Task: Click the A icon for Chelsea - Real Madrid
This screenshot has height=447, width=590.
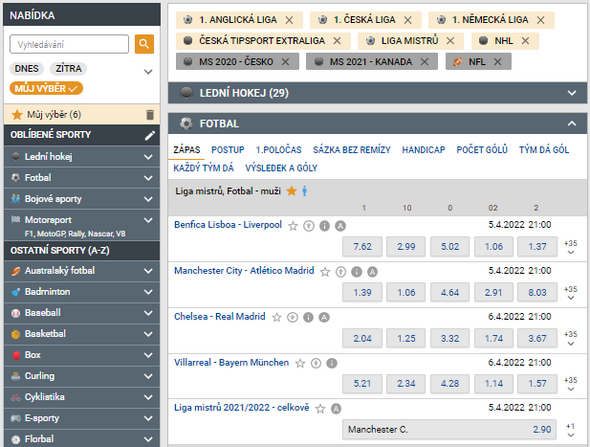Action: pyautogui.click(x=324, y=318)
